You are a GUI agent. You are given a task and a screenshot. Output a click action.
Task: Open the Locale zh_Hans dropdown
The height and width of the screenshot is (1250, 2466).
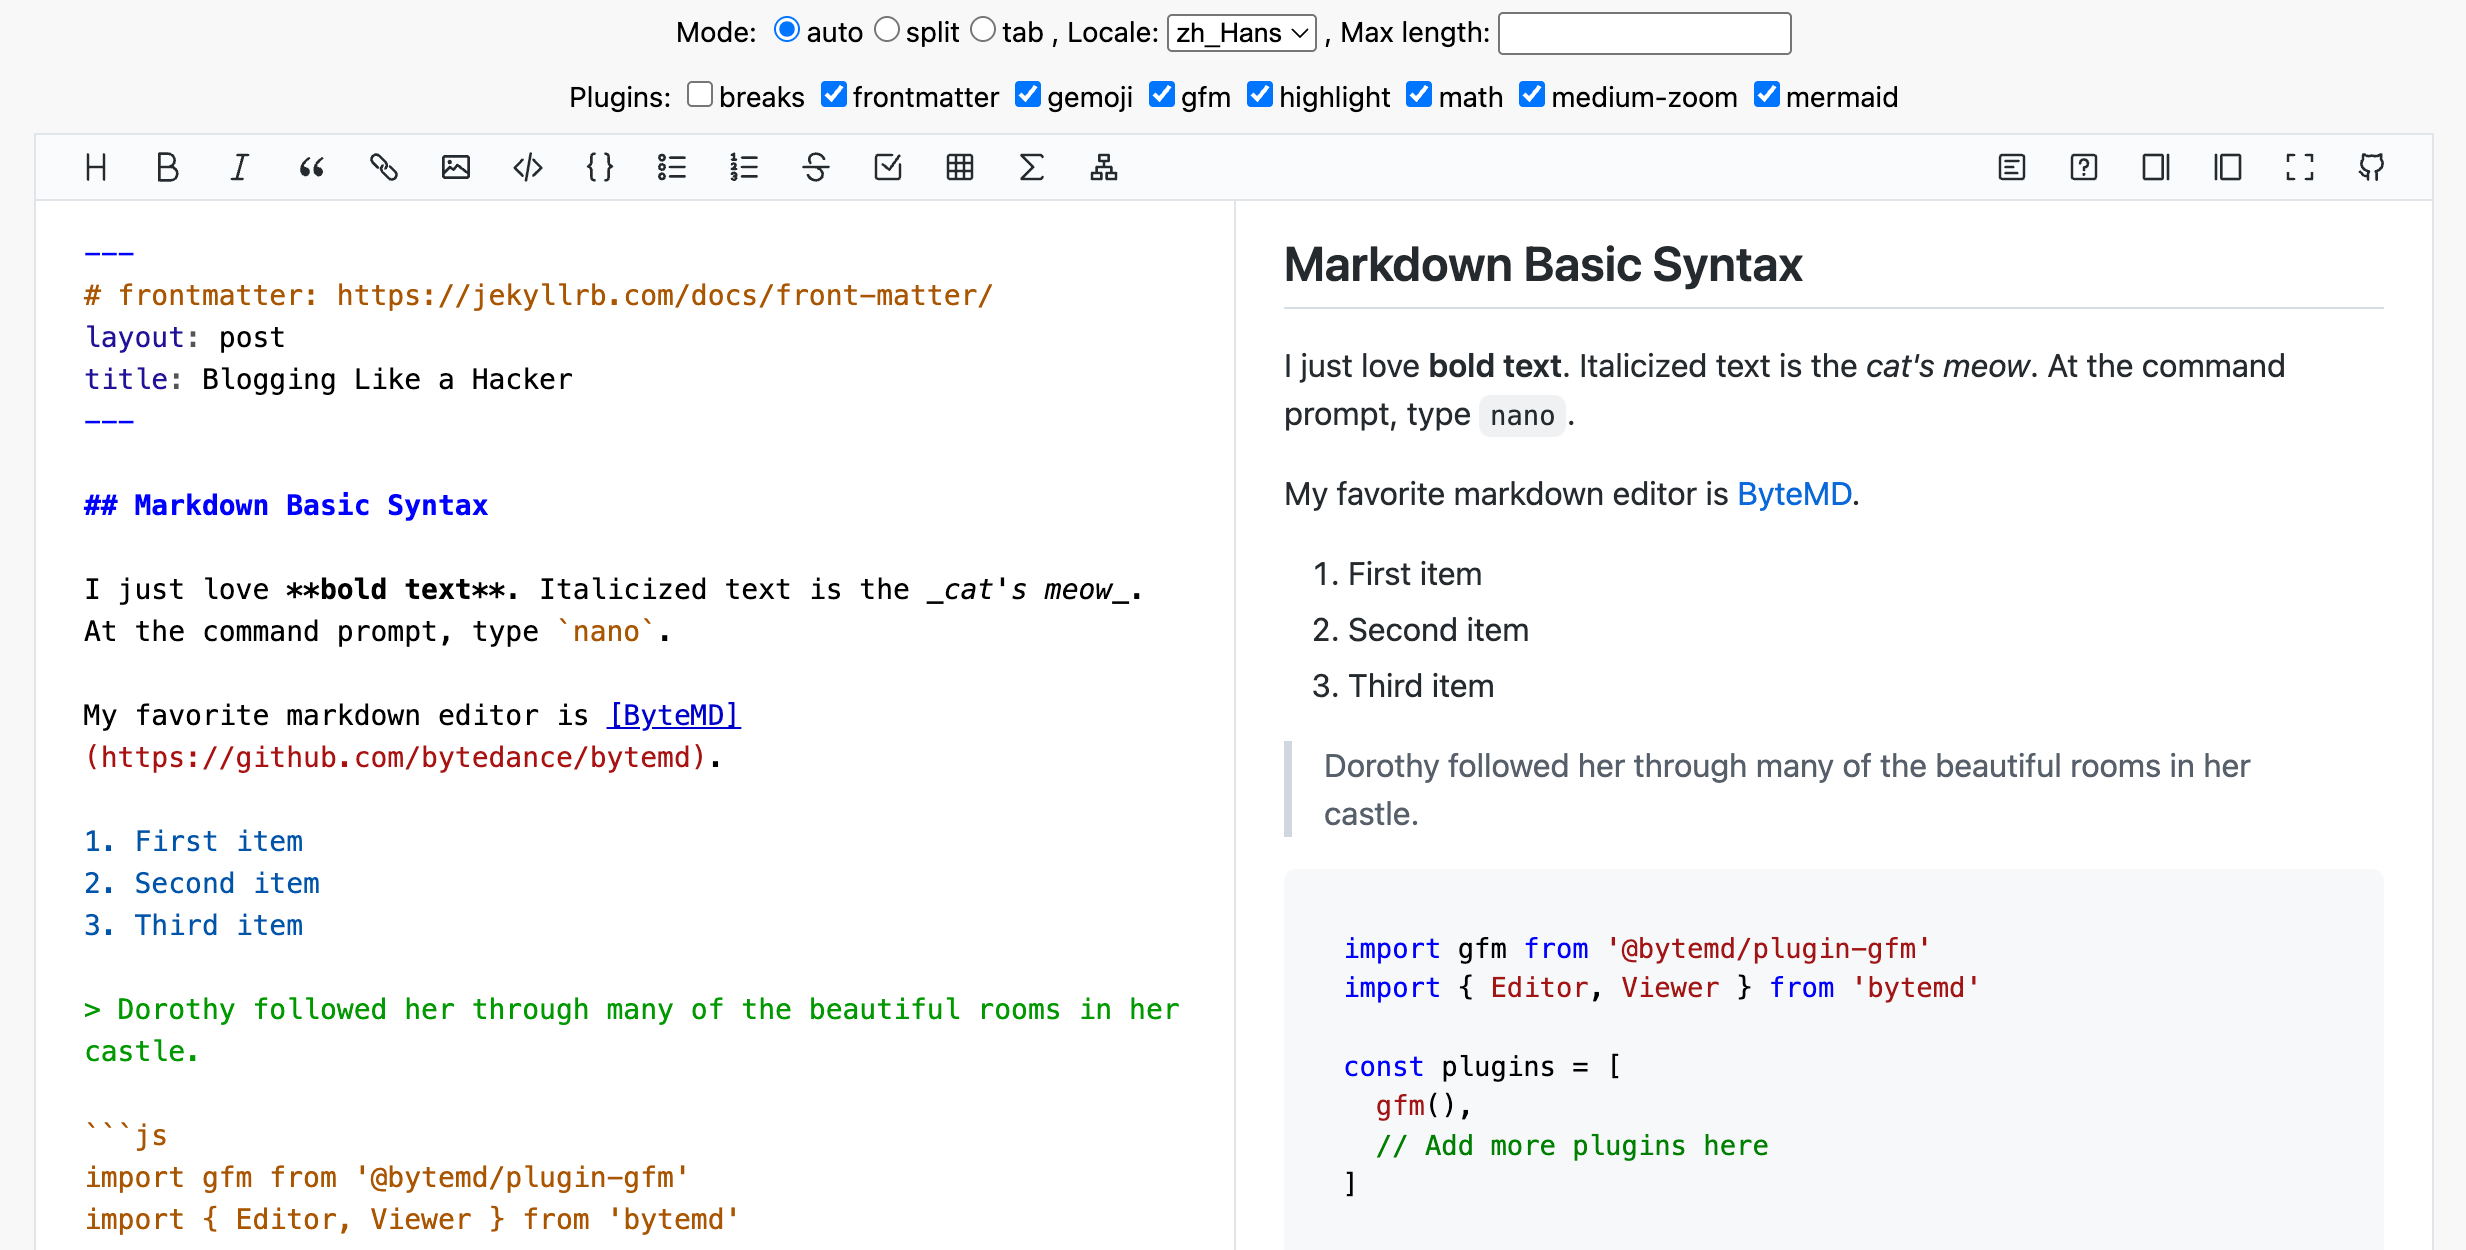(1242, 33)
